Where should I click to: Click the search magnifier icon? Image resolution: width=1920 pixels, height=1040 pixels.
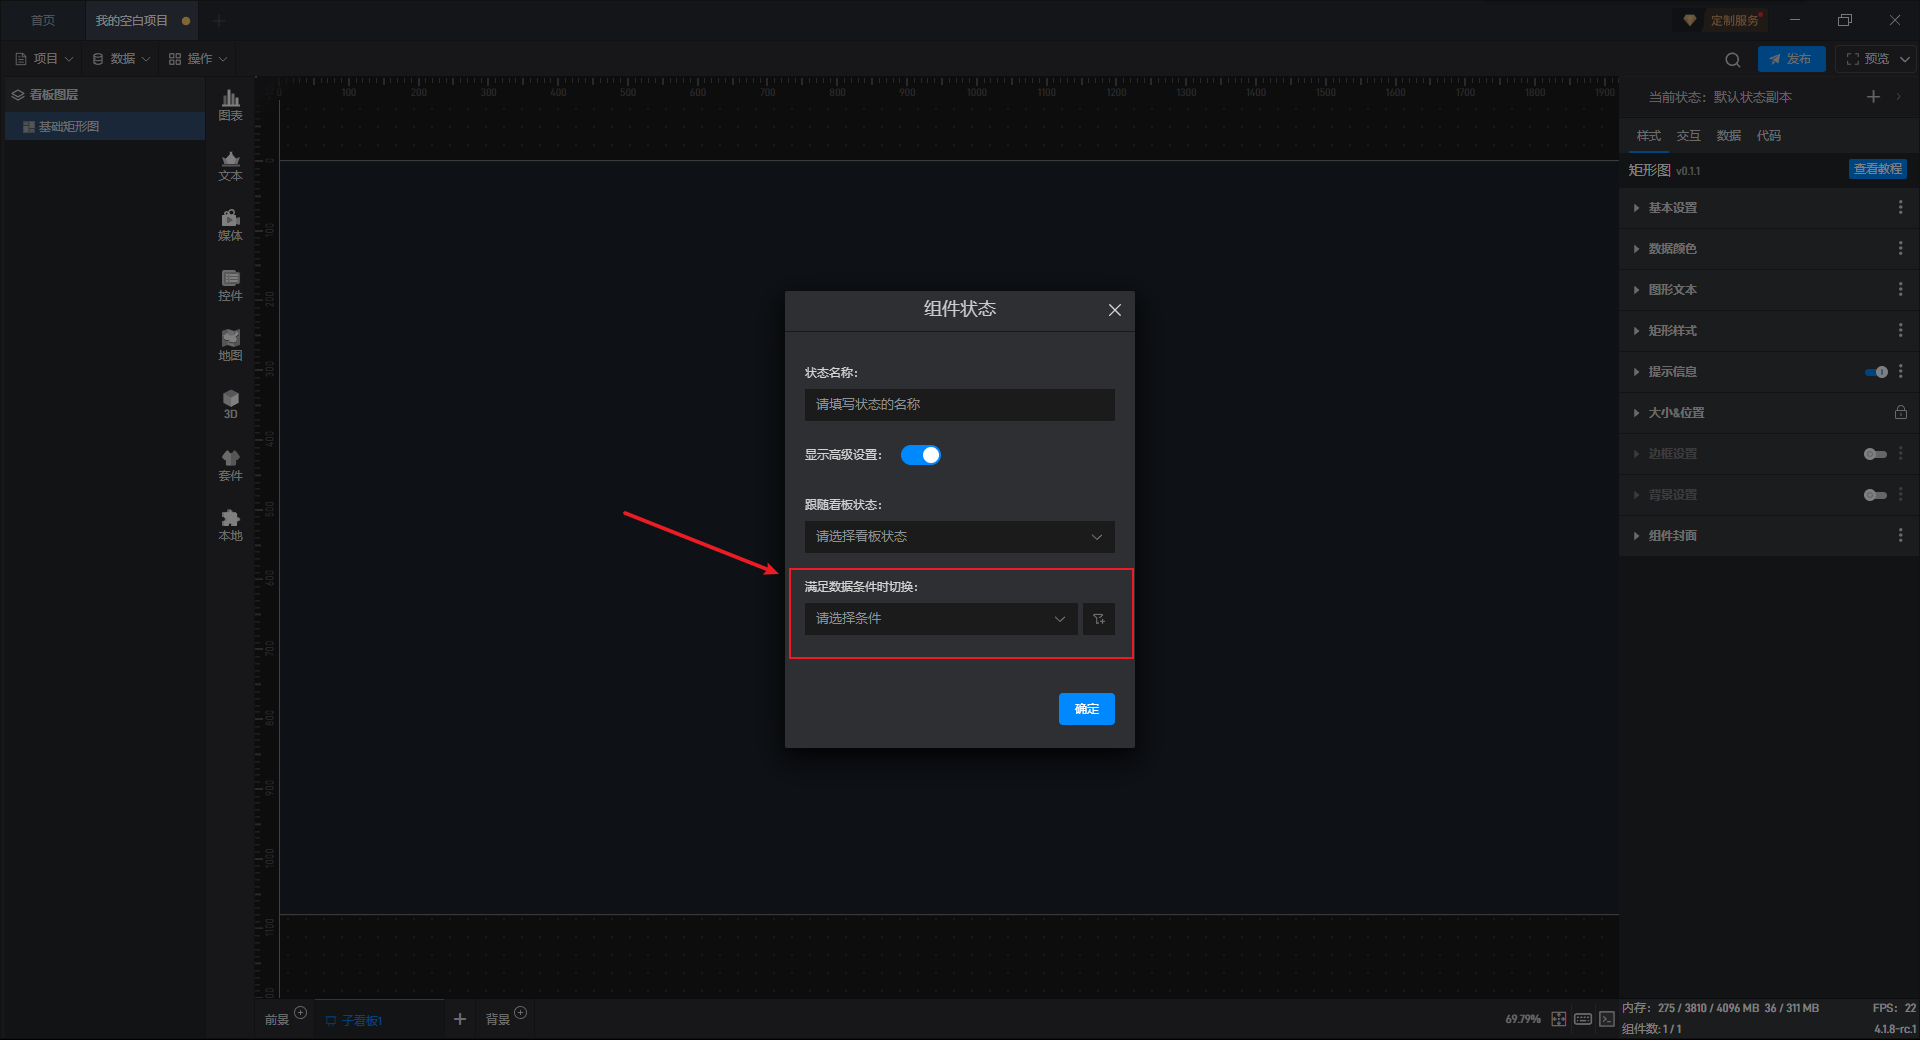click(x=1733, y=59)
